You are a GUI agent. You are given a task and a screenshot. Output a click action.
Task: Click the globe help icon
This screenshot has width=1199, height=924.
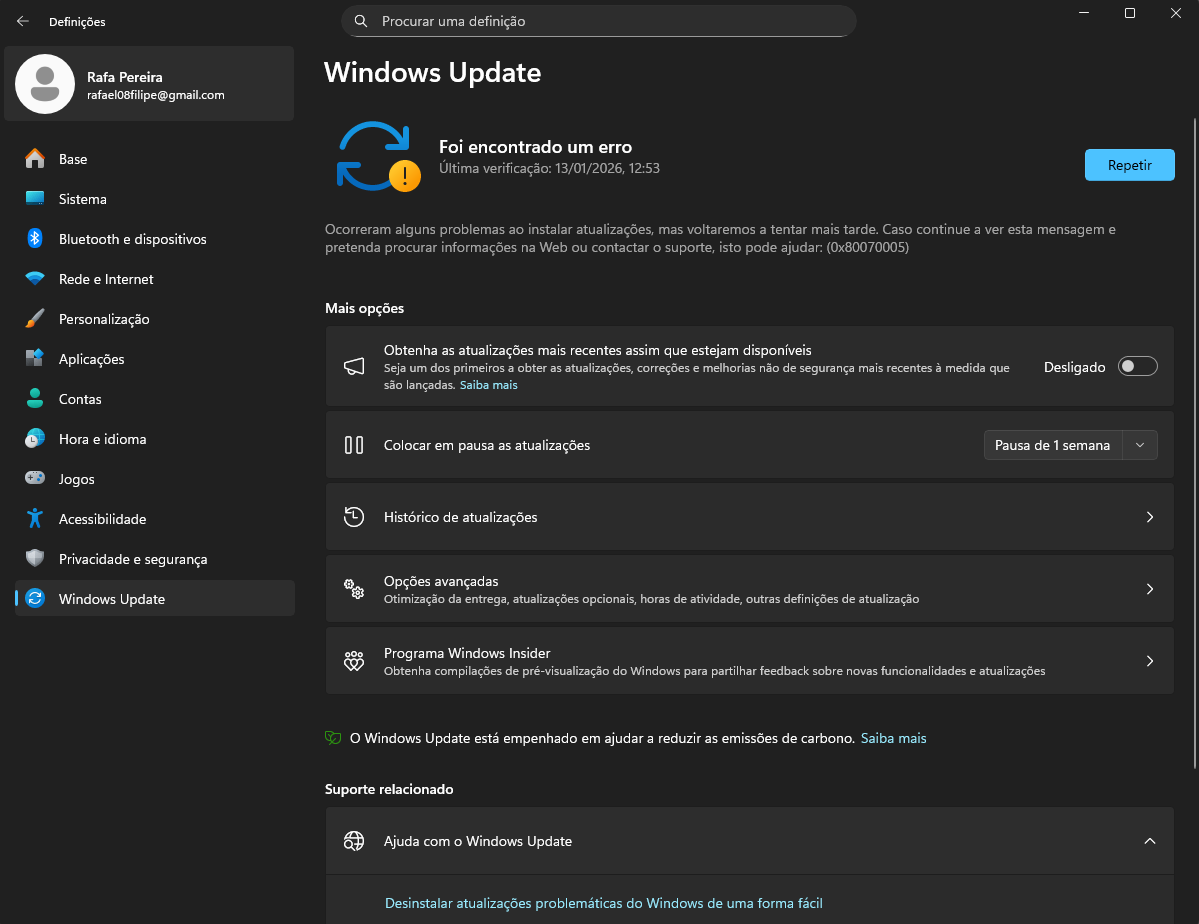354,841
